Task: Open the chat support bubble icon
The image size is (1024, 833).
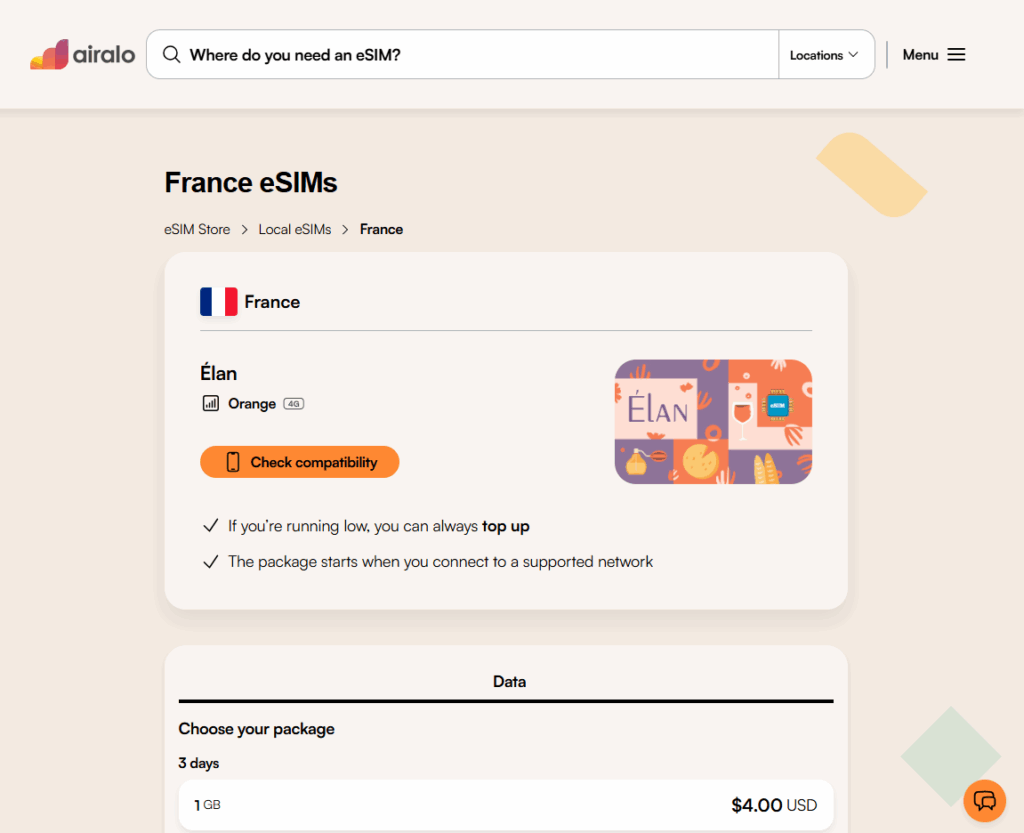Action: 984,800
